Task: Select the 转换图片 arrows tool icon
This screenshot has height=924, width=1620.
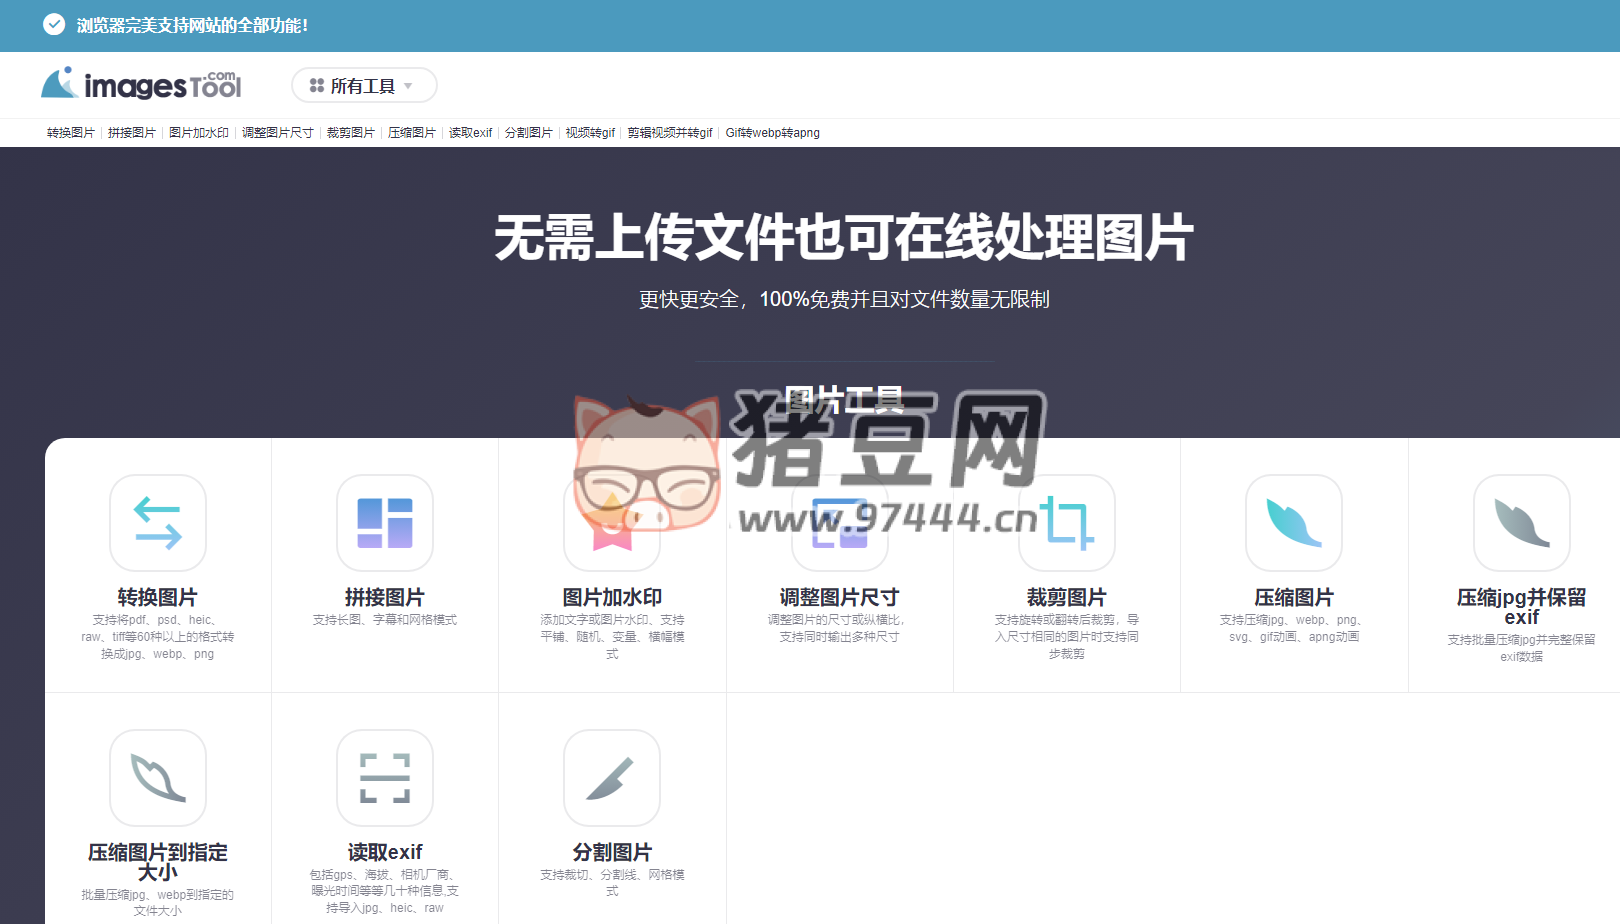Action: (157, 523)
